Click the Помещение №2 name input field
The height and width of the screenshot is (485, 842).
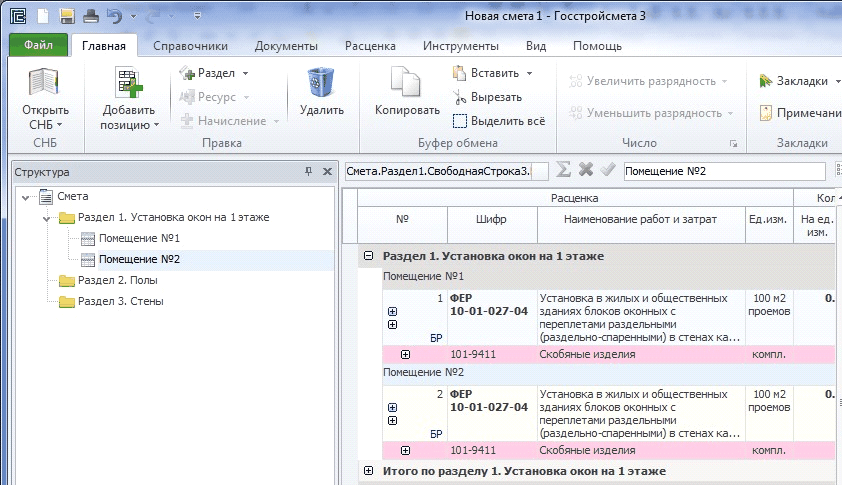point(723,171)
